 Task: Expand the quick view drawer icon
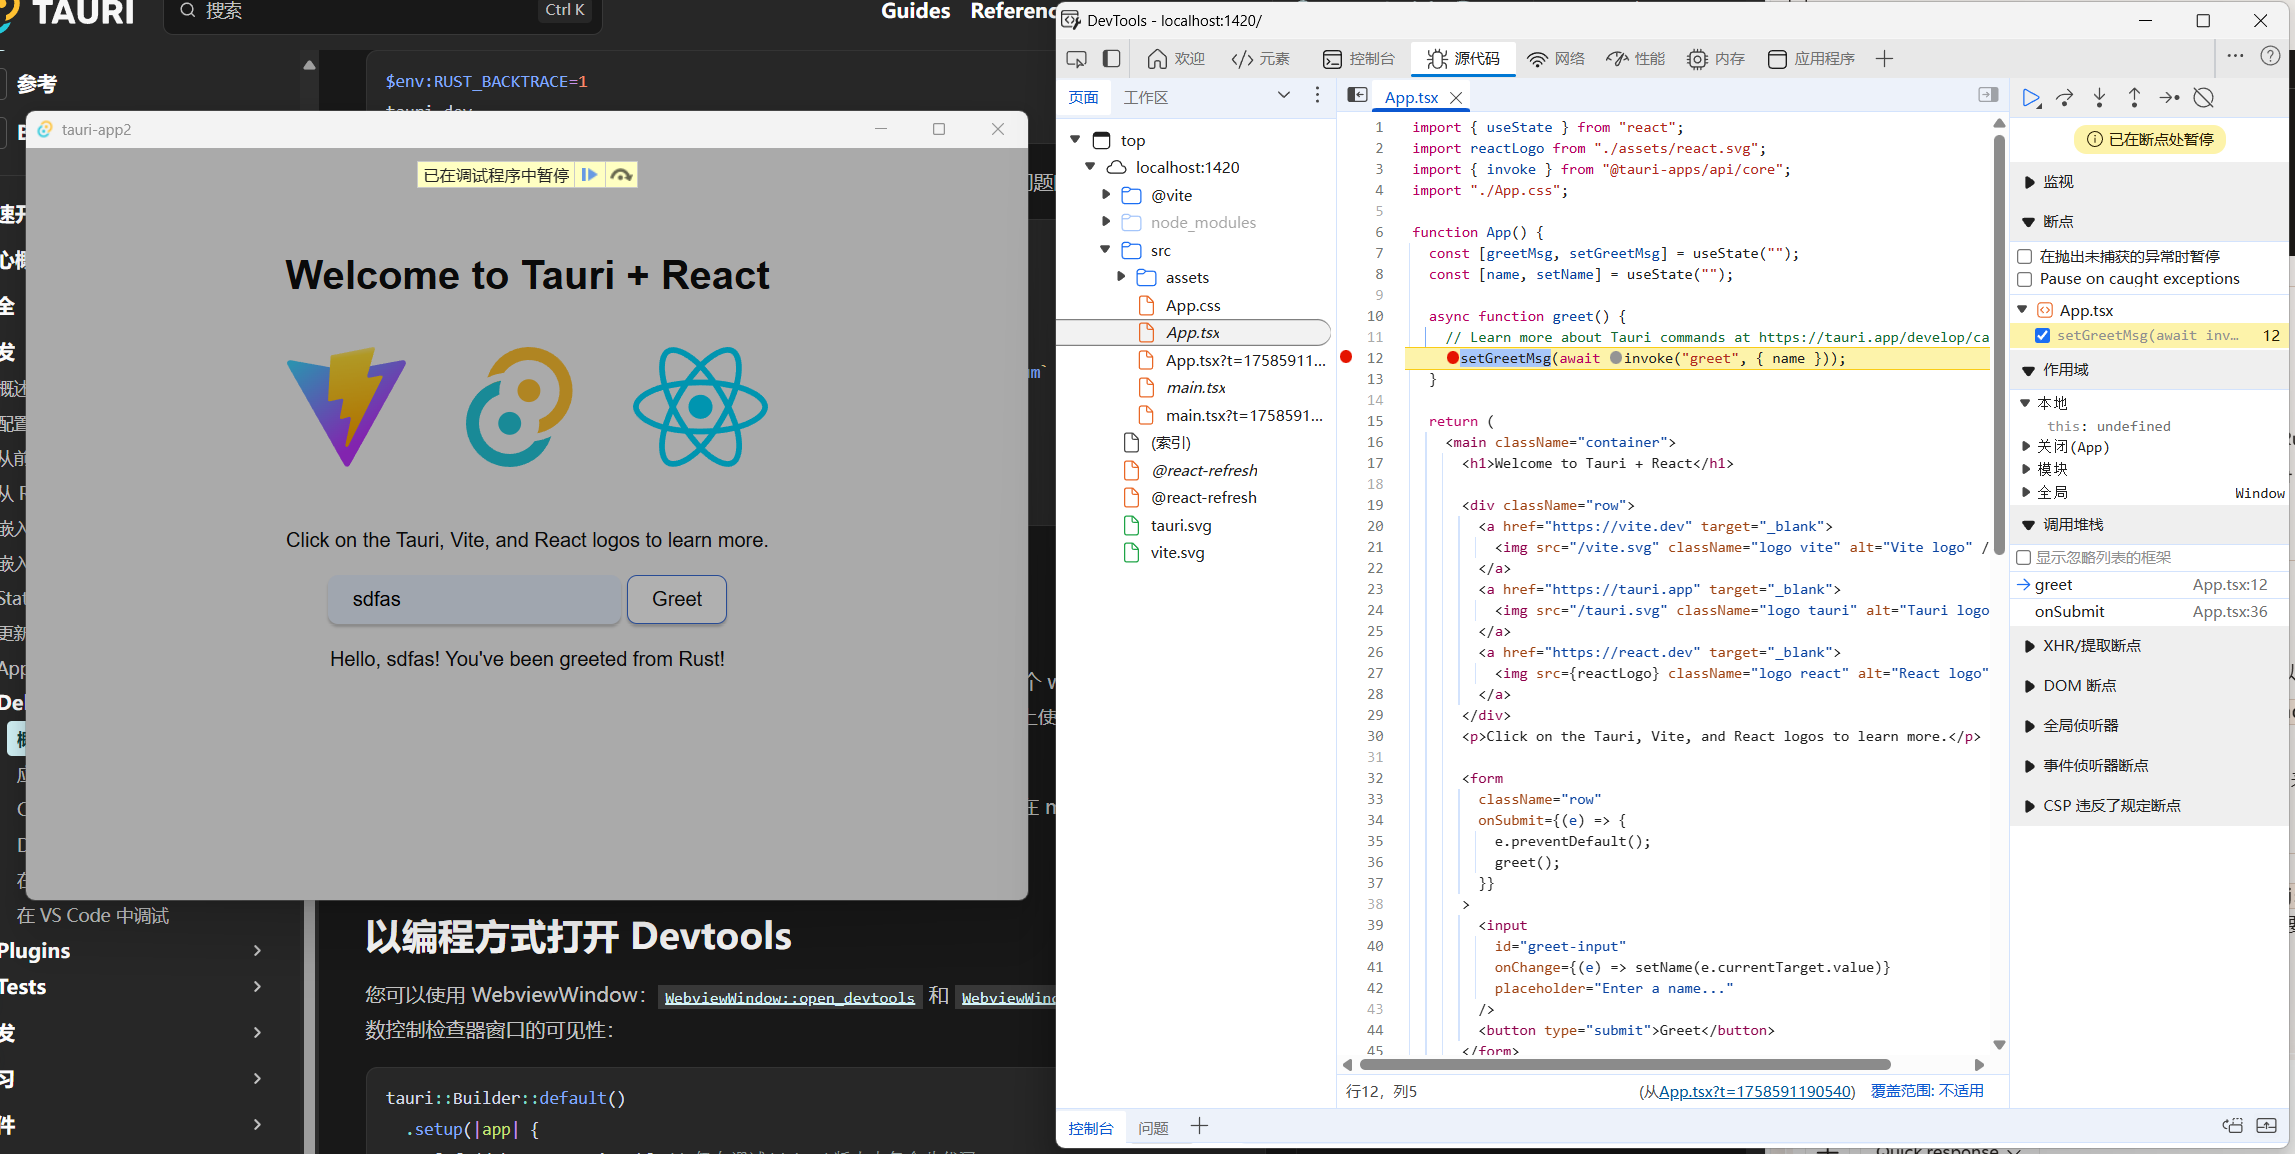[2266, 1126]
